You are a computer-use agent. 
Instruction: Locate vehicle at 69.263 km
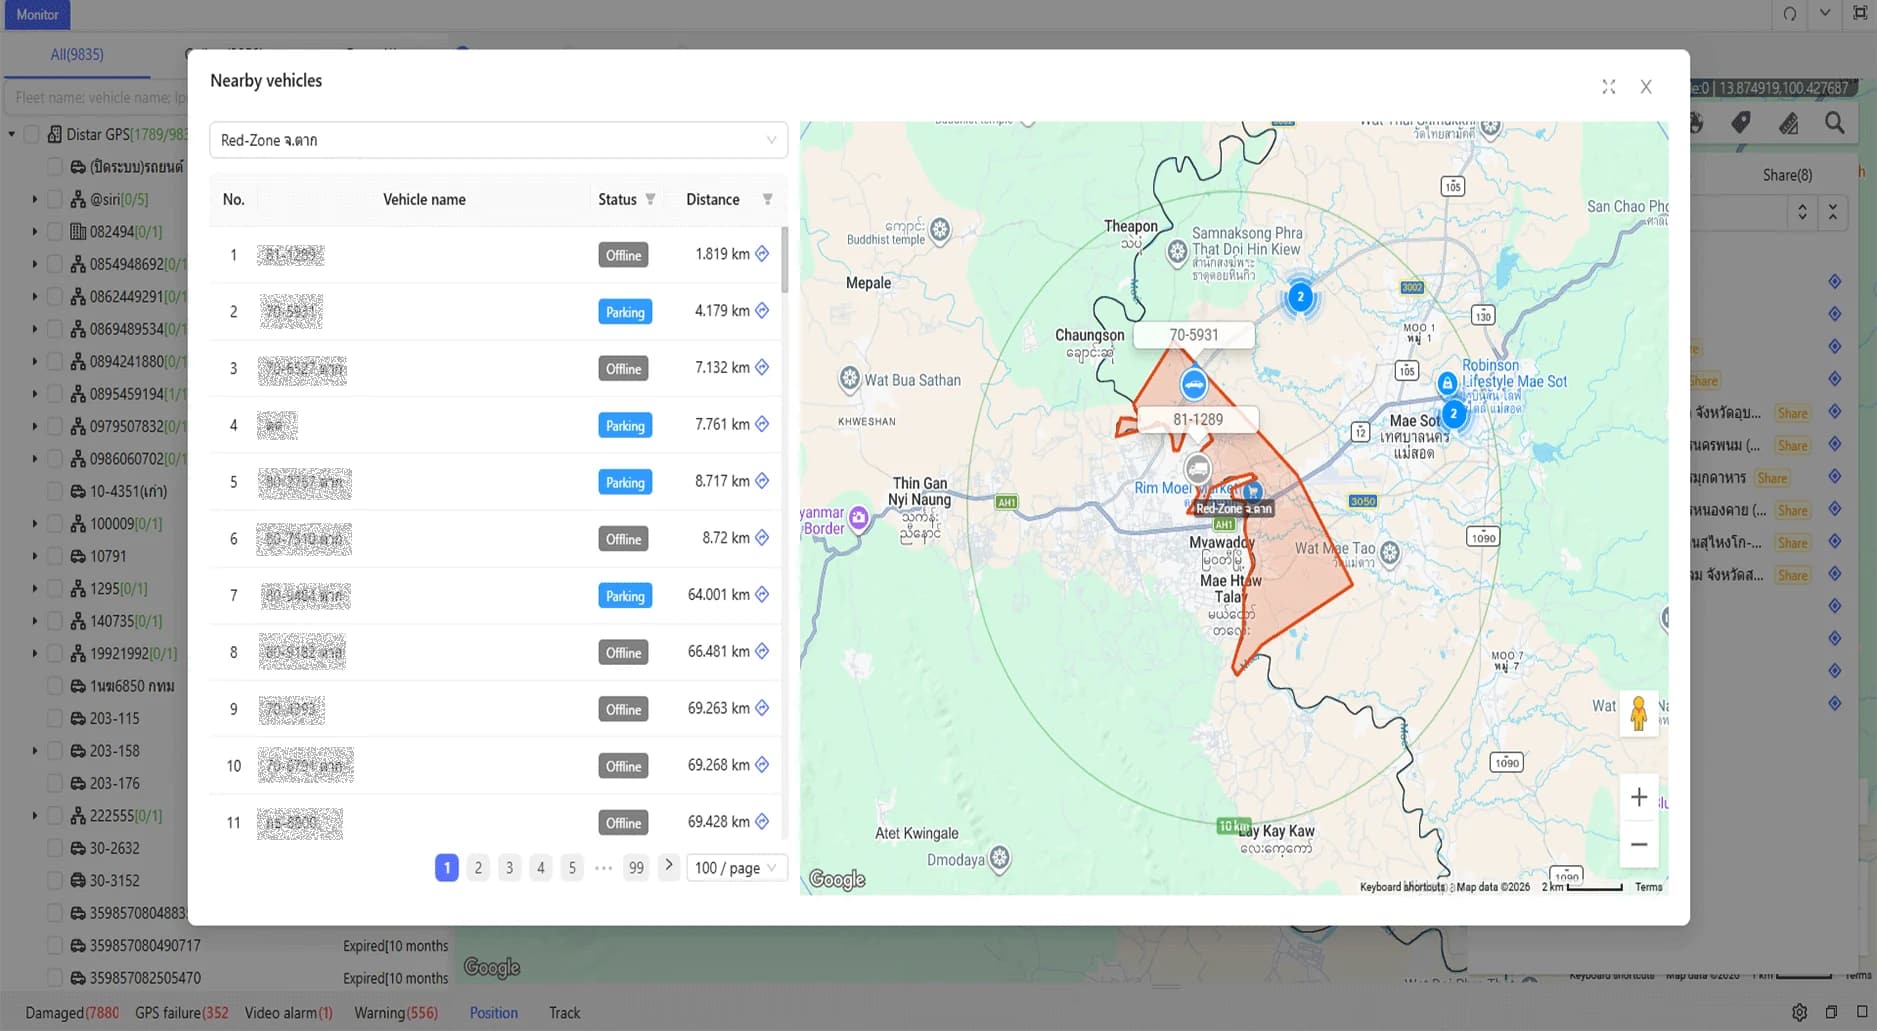pos(762,708)
